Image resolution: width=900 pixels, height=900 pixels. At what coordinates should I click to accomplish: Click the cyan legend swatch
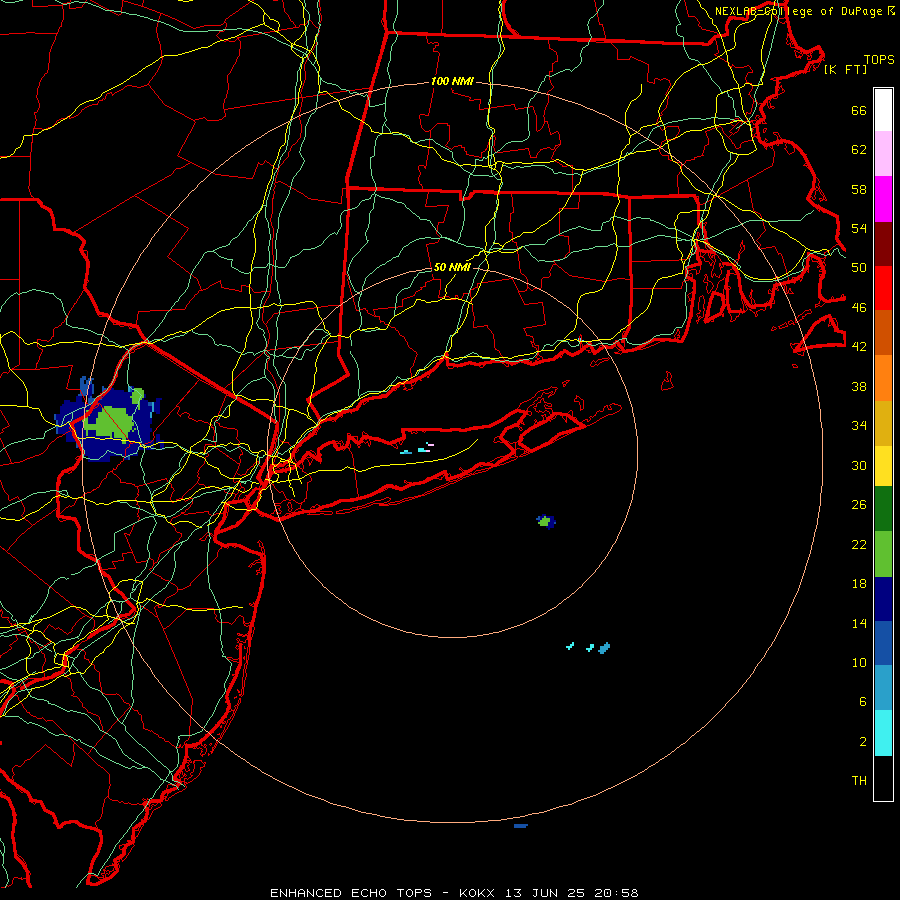click(883, 733)
